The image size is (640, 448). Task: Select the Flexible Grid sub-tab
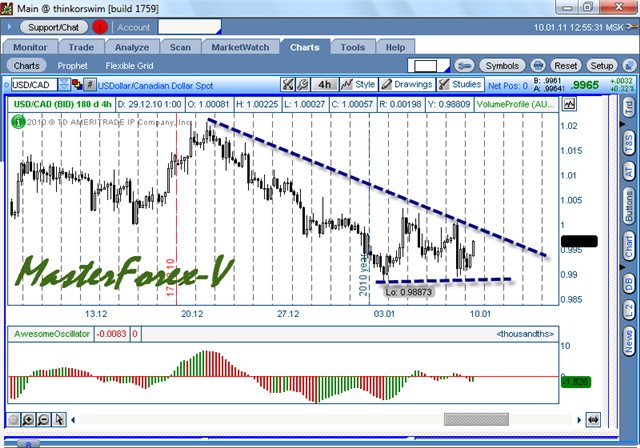[129, 66]
